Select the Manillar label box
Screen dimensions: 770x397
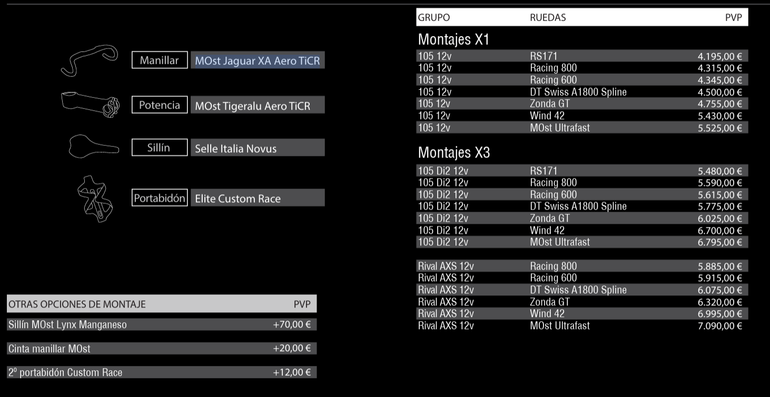point(160,60)
